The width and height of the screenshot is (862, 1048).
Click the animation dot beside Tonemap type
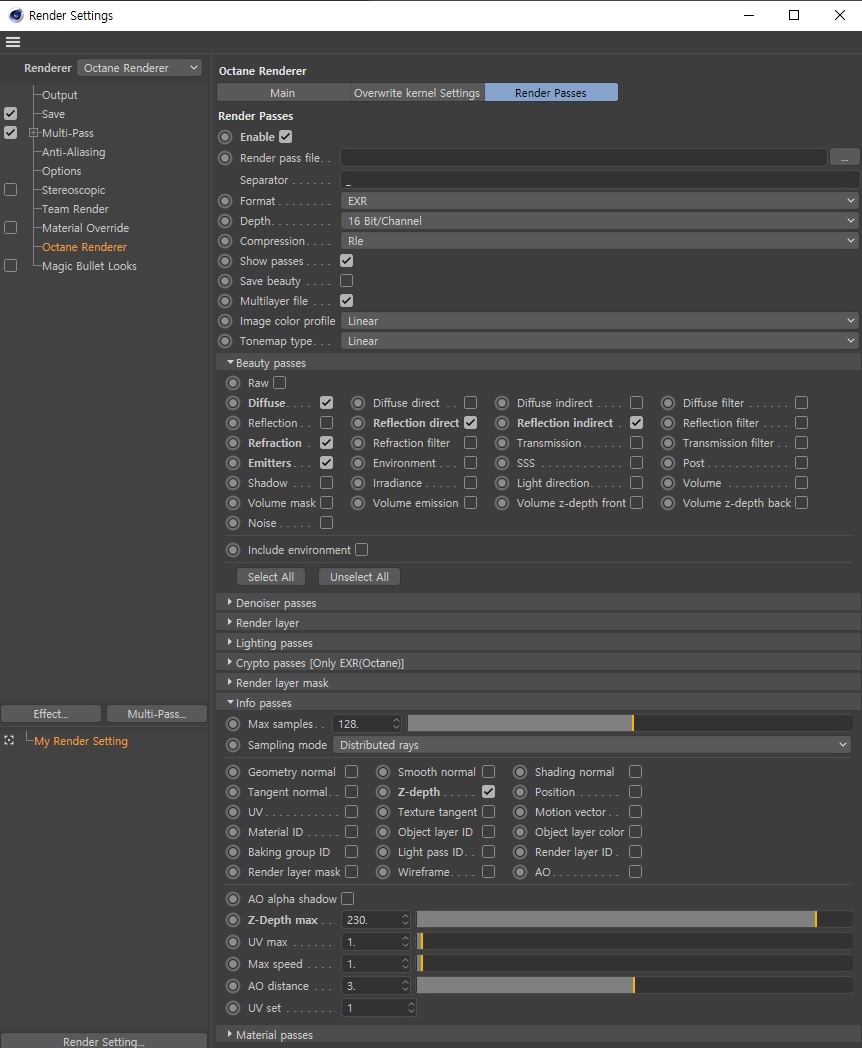226,342
